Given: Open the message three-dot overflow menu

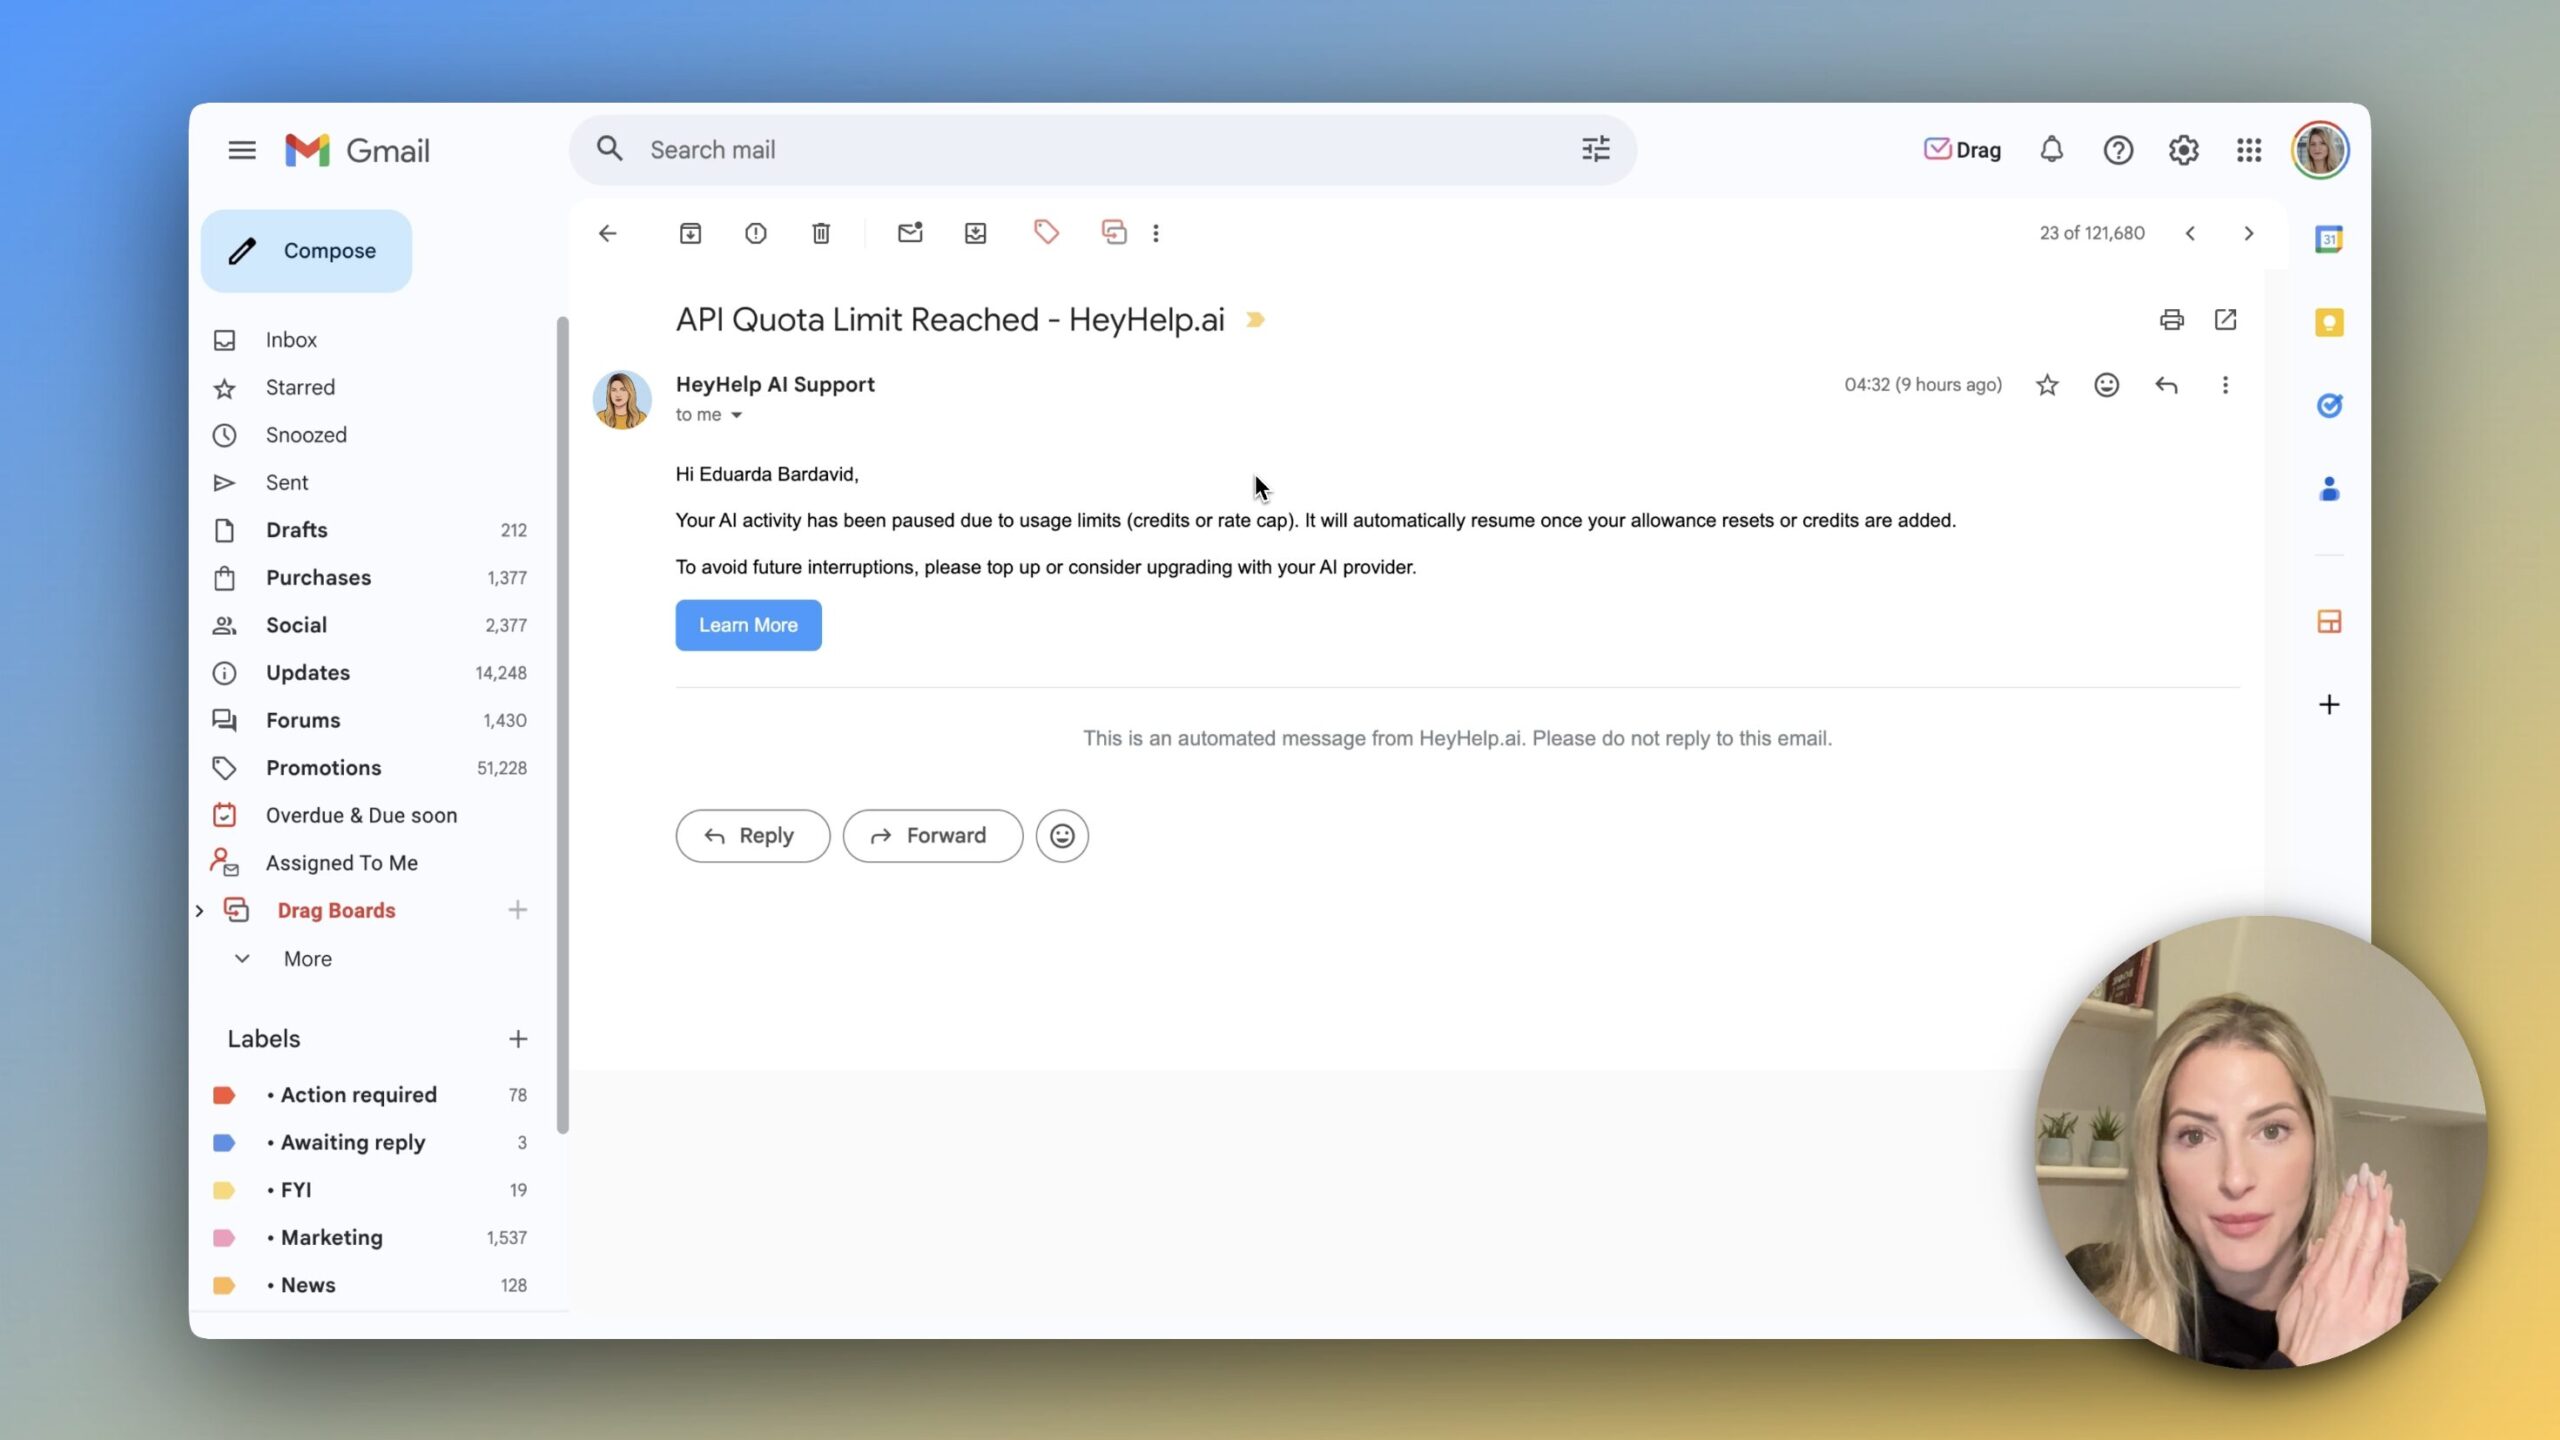Looking at the screenshot, I should (x=2225, y=385).
